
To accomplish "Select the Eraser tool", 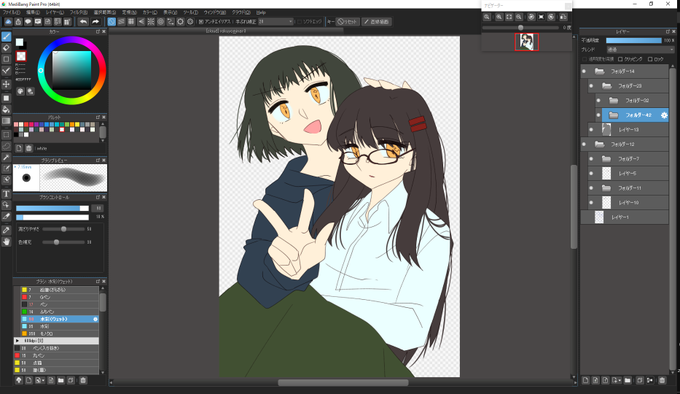I will pyautogui.click(x=6, y=48).
